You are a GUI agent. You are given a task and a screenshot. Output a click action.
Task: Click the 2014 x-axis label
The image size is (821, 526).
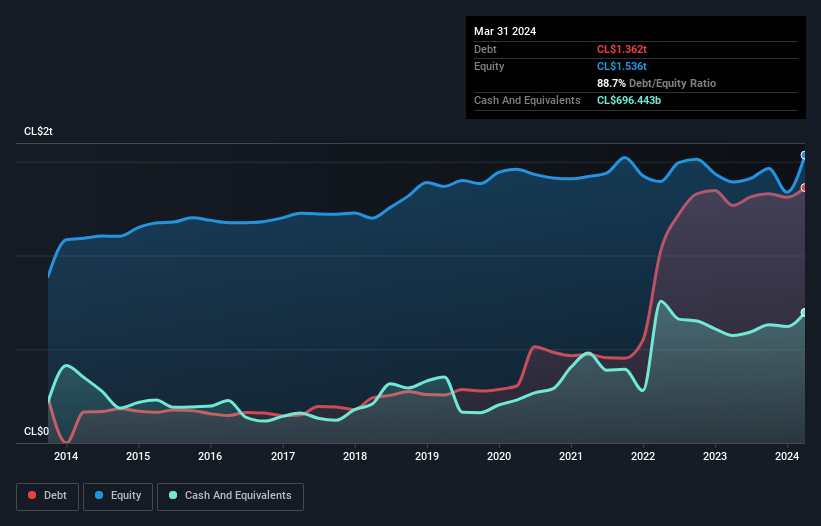pos(66,457)
